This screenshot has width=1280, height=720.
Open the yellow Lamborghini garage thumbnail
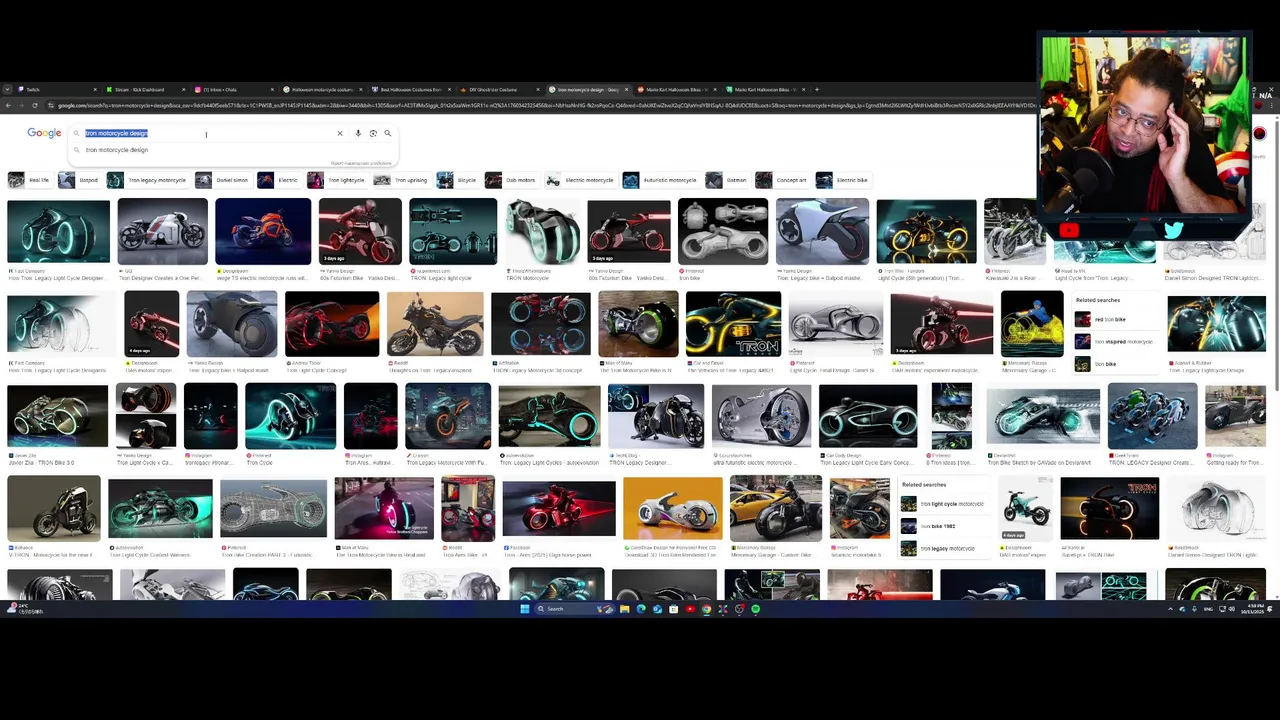[x=775, y=508]
